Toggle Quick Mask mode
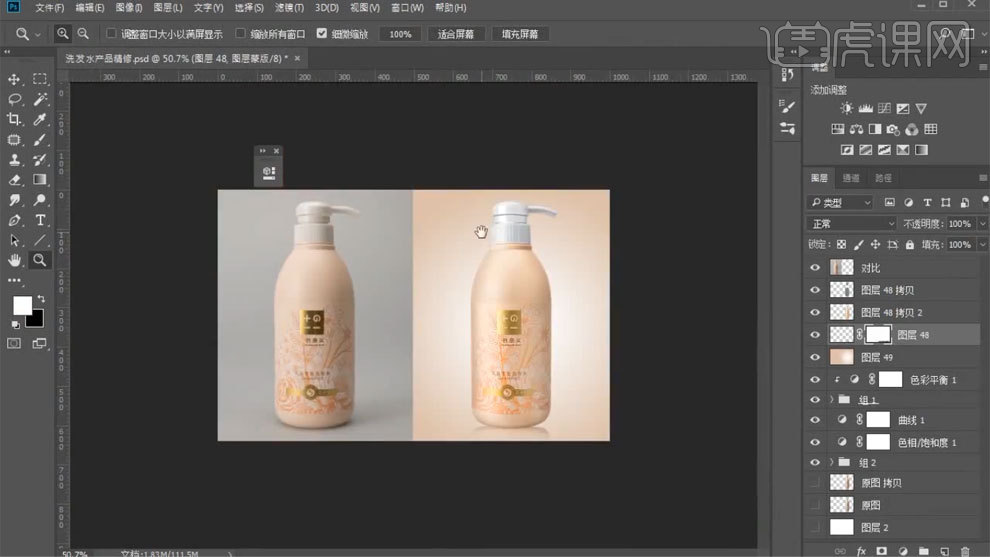The image size is (990, 557). 14,343
